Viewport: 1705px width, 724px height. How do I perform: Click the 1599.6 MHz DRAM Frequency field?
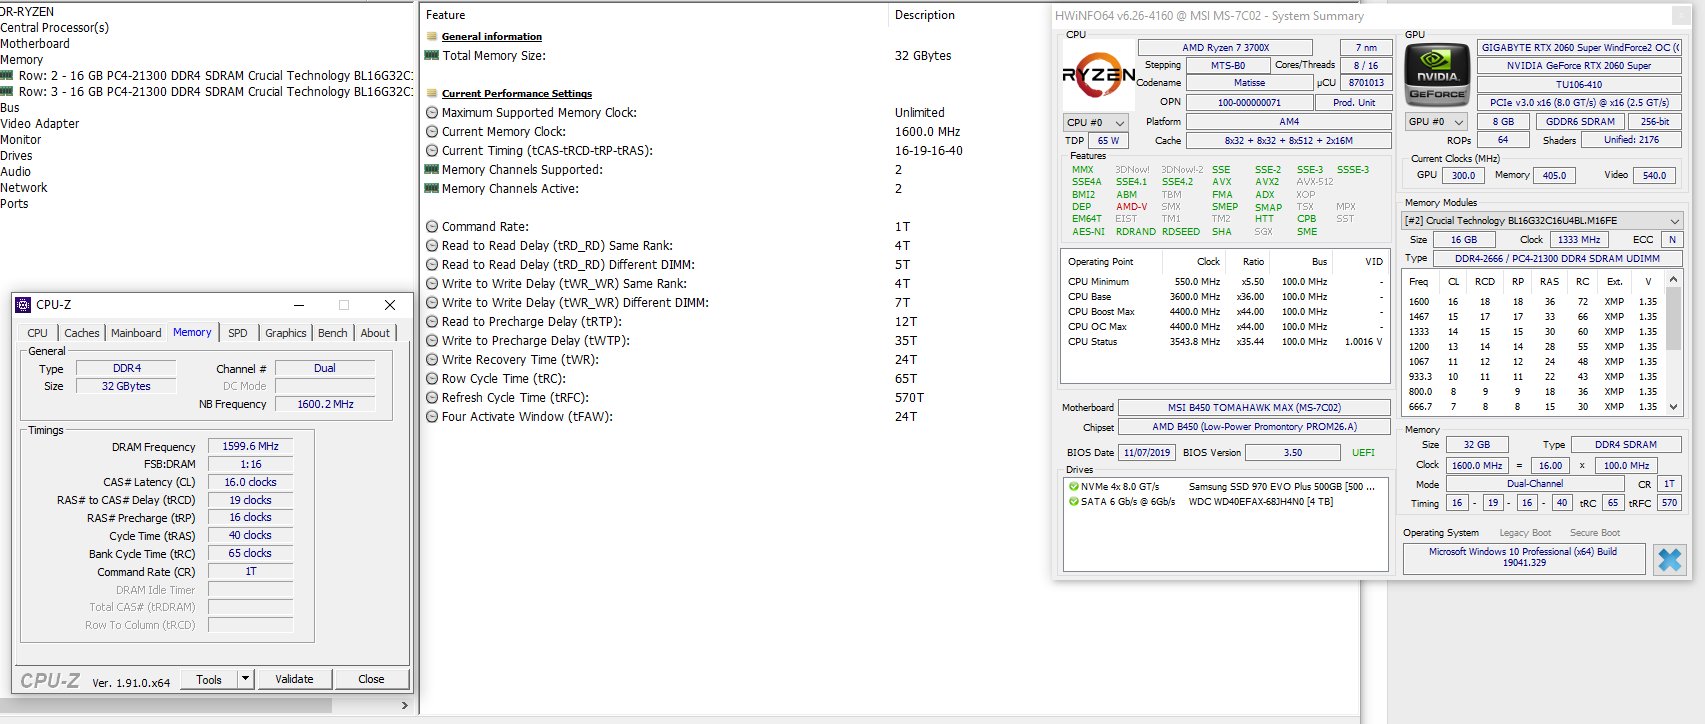(250, 447)
